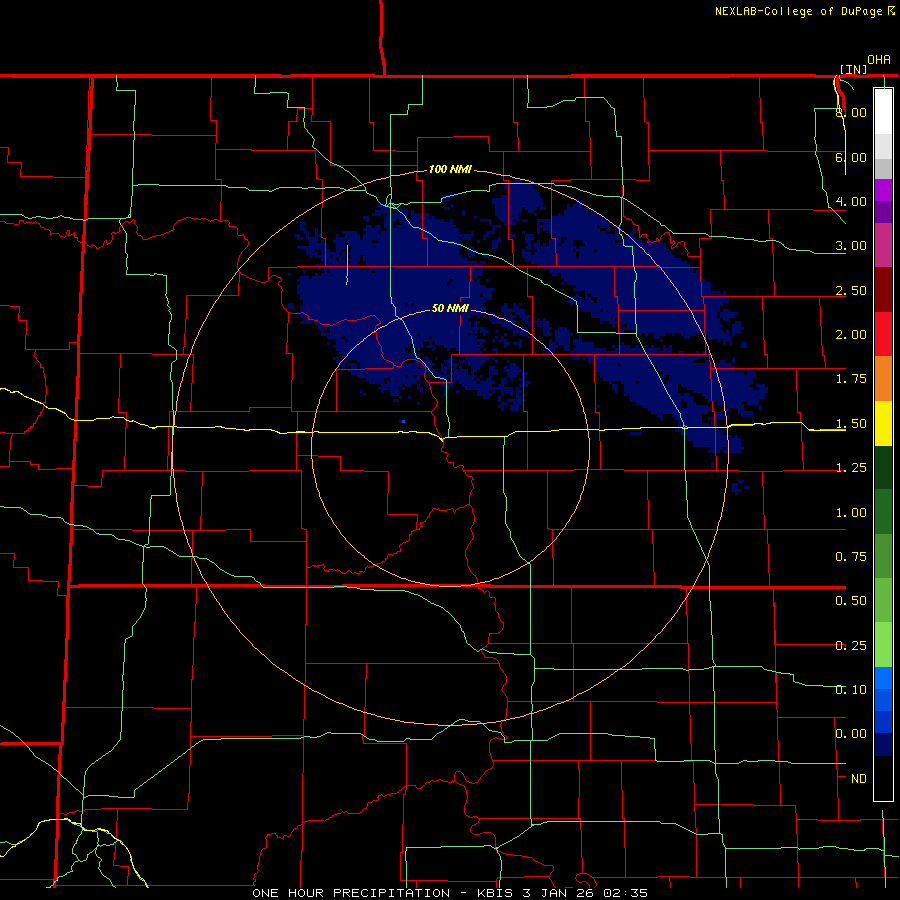
Task: Pick the bright magenta legend swatch
Action: coord(883,190)
